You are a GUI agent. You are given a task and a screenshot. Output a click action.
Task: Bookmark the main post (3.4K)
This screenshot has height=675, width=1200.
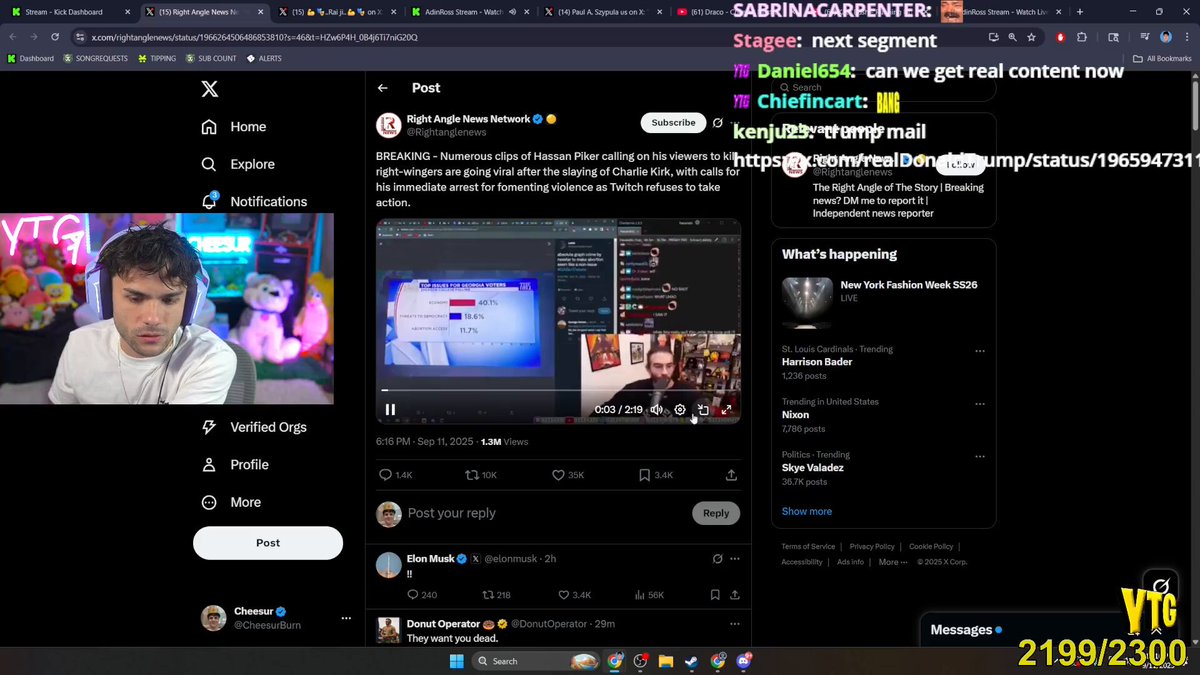click(656, 475)
